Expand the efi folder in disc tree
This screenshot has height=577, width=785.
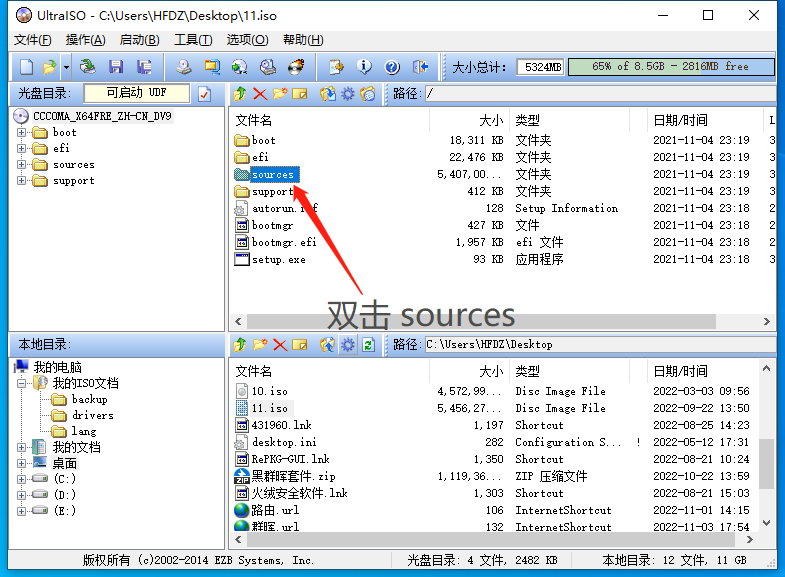pyautogui.click(x=21, y=148)
